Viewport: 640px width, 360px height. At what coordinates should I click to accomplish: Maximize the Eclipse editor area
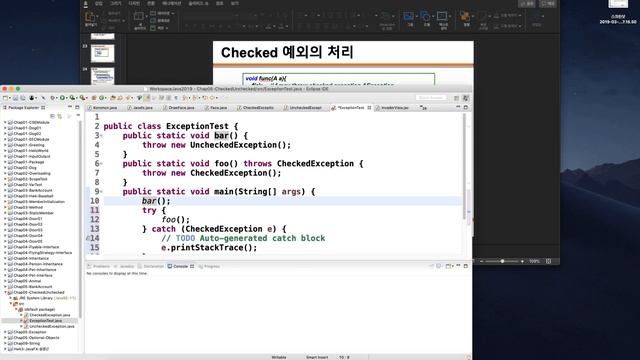pos(466,107)
